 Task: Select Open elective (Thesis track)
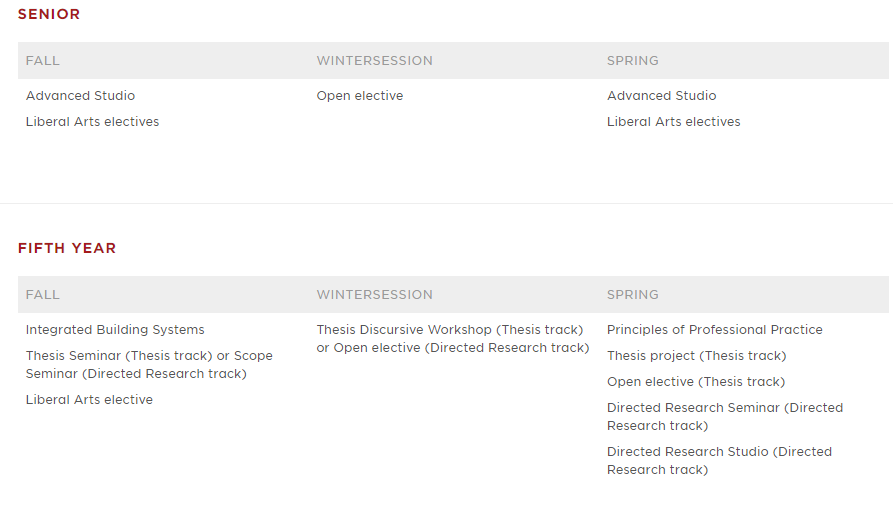(696, 382)
